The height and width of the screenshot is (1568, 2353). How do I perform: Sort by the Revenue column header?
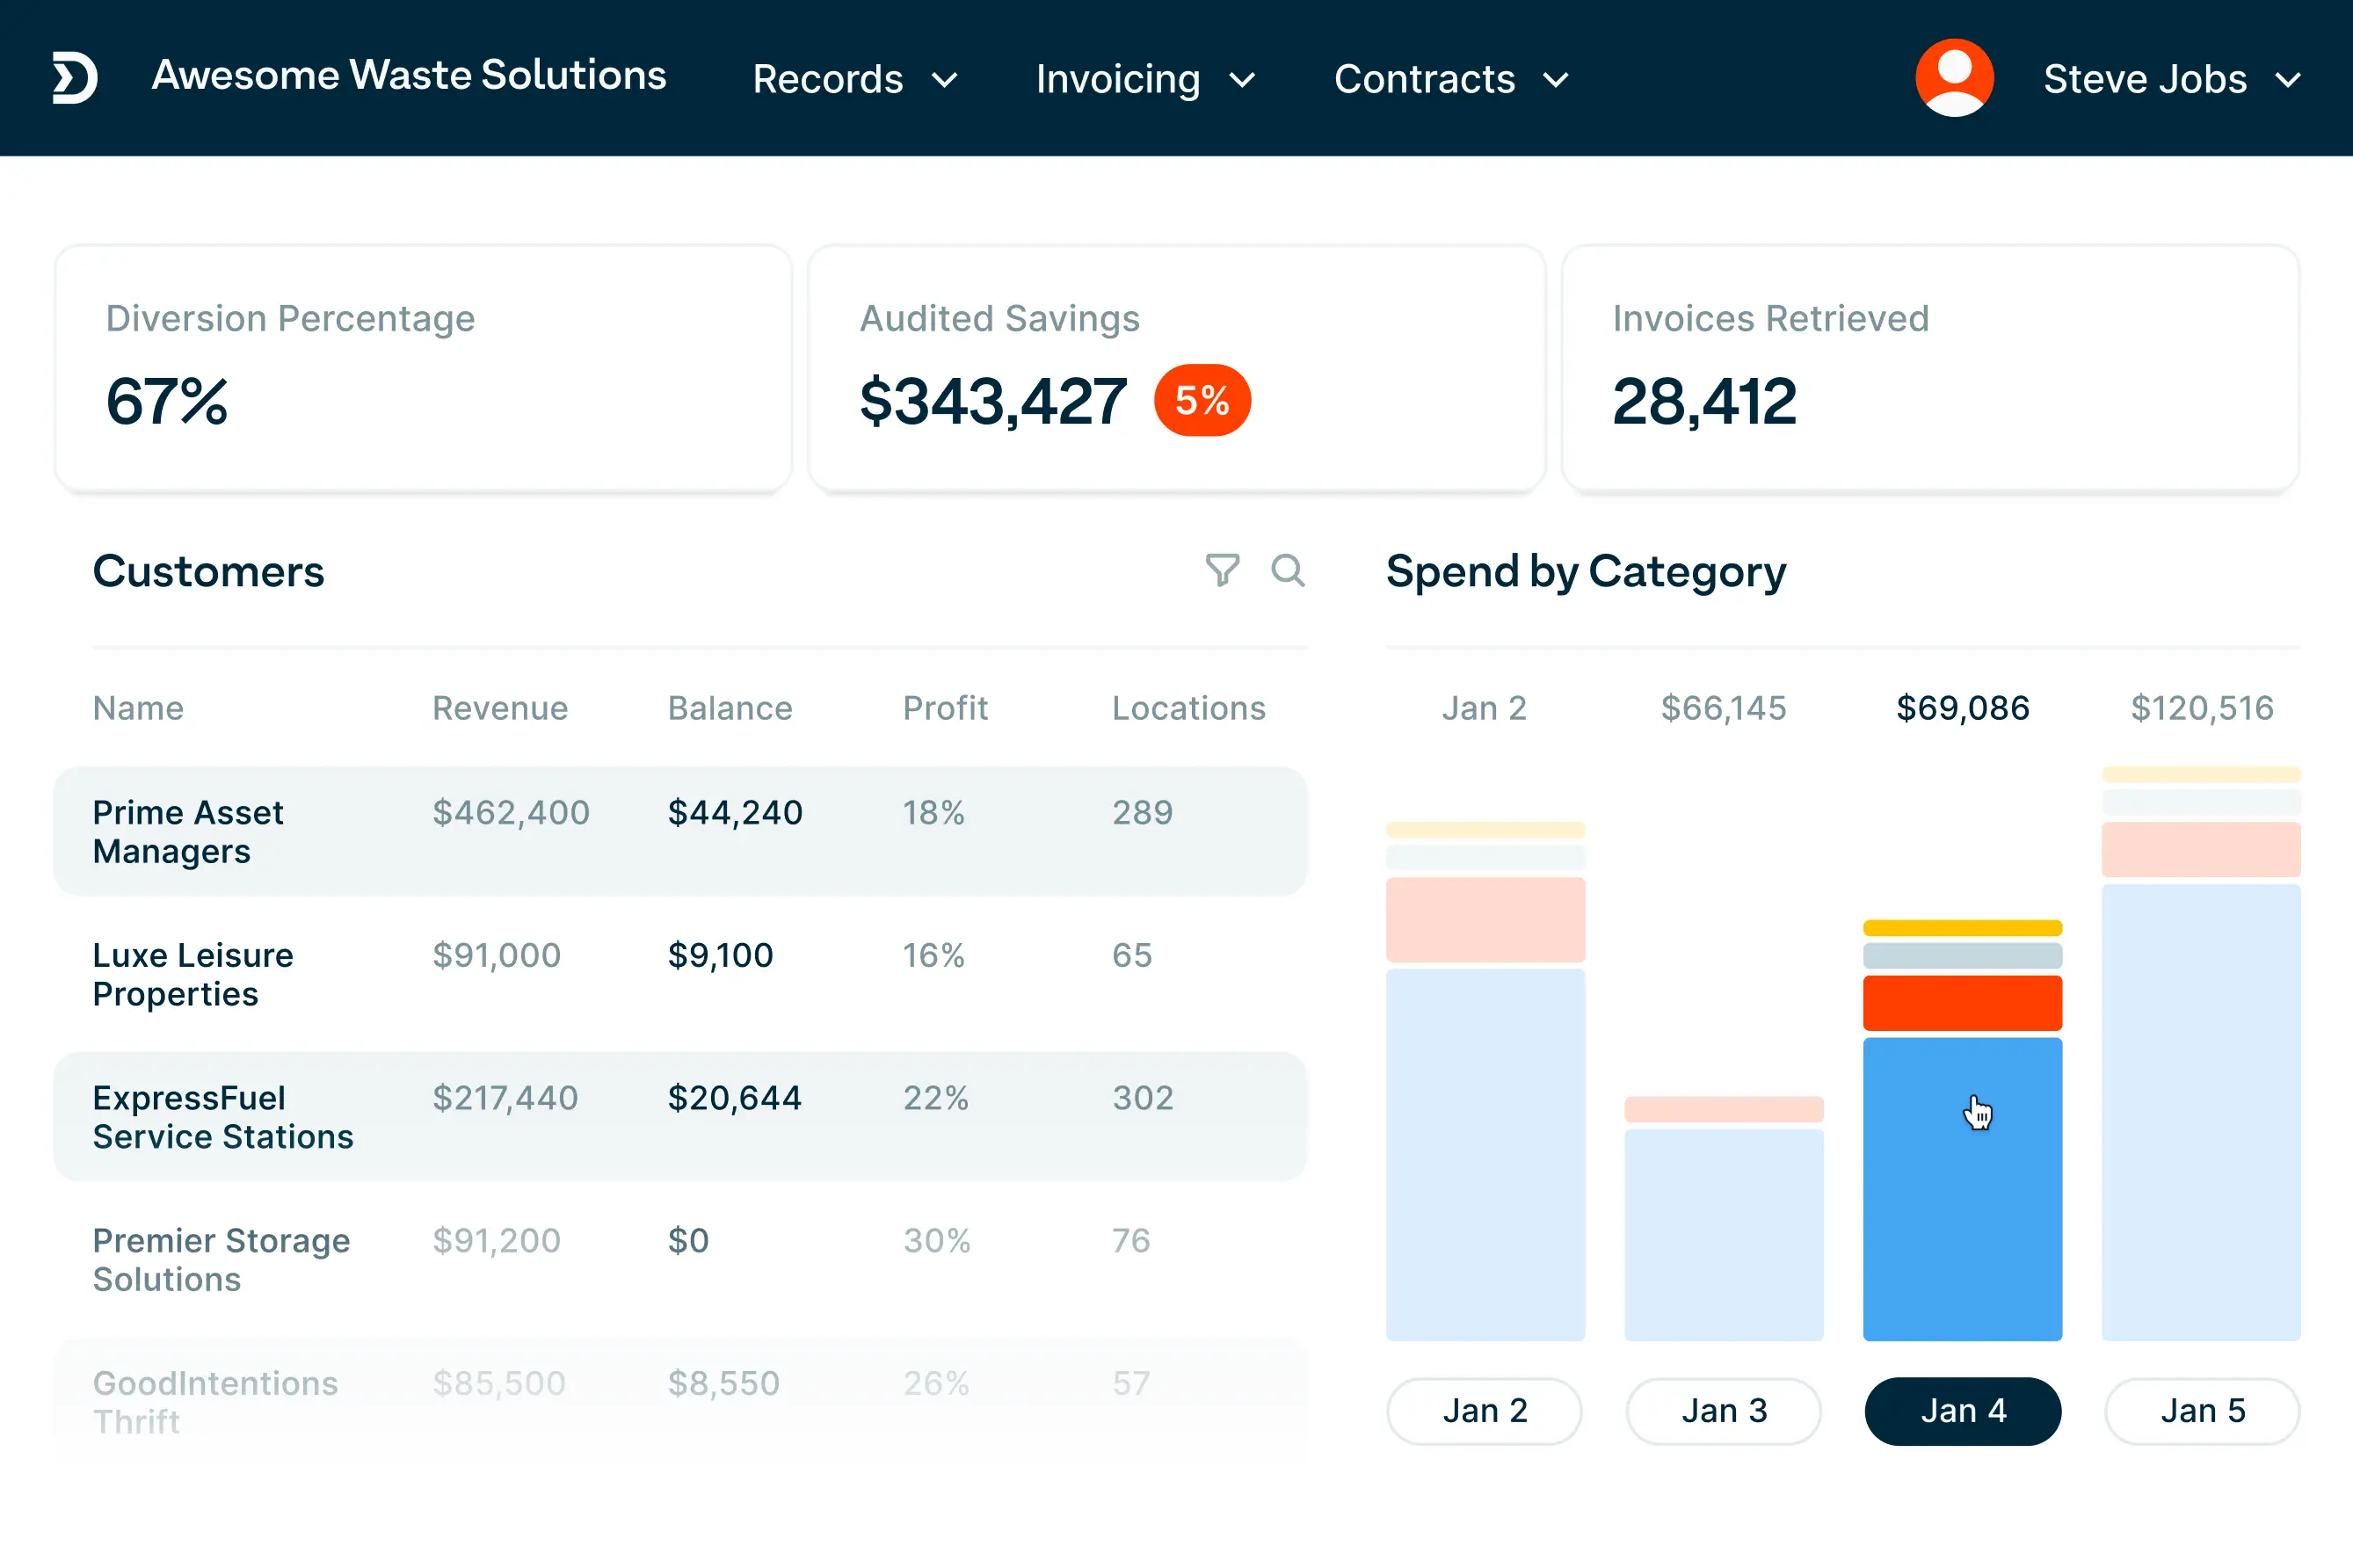[499, 708]
